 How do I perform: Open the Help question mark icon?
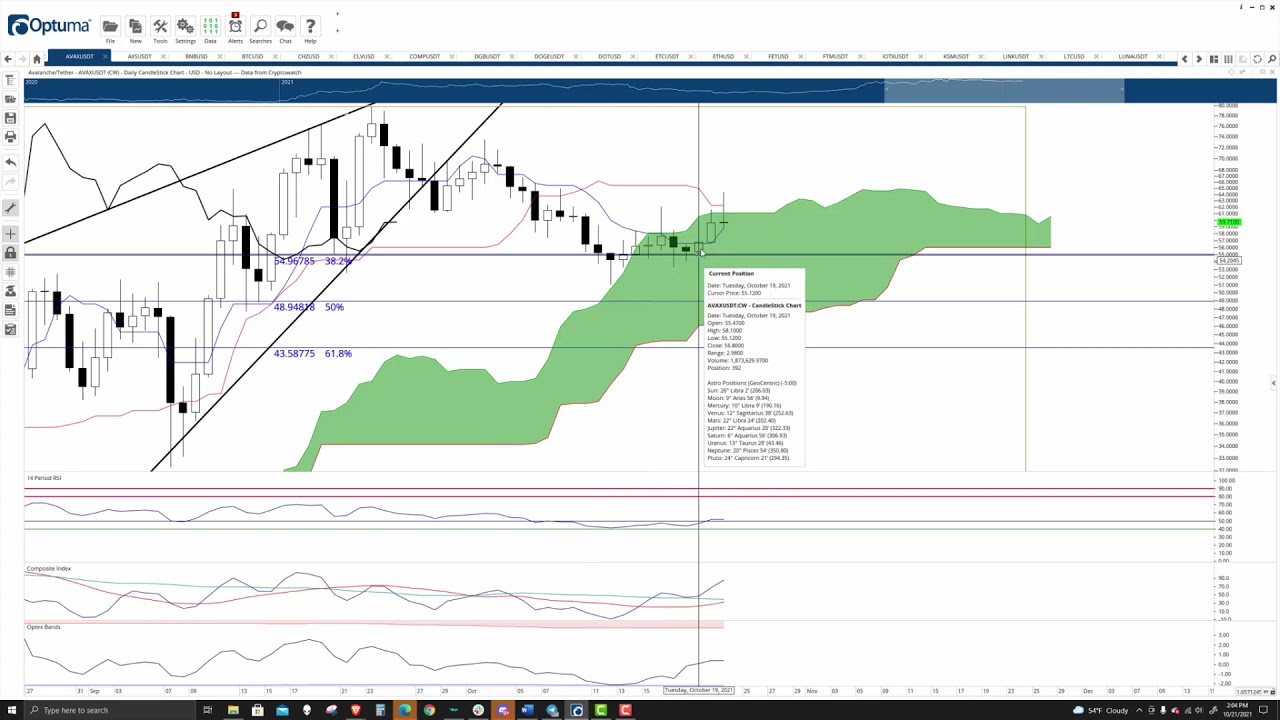point(310,29)
